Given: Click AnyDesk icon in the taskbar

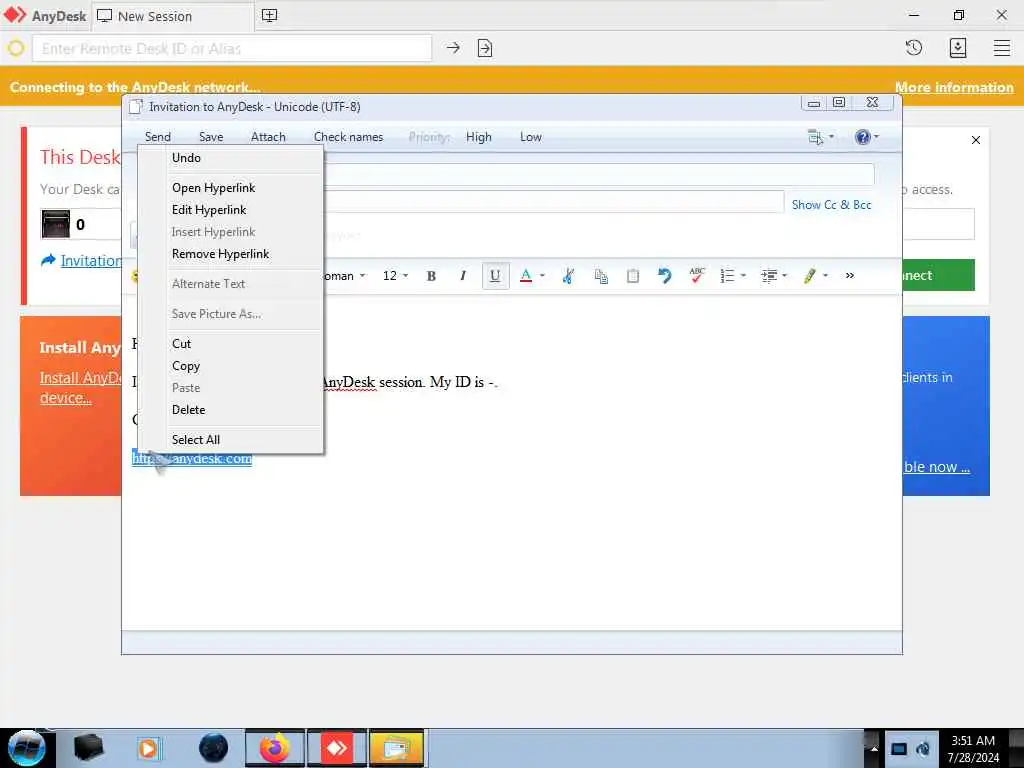Looking at the screenshot, I should tap(337, 748).
